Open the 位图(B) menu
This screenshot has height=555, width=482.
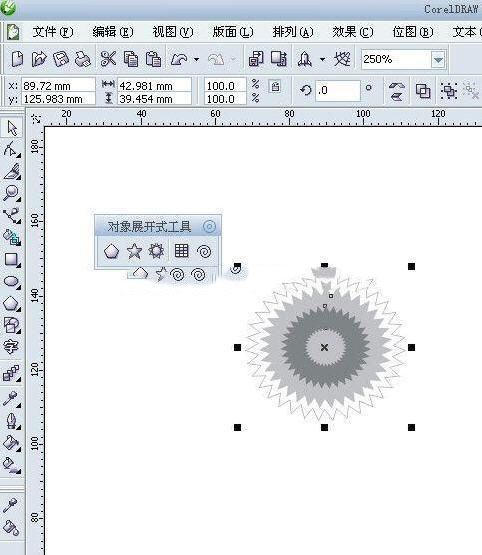pos(413,32)
